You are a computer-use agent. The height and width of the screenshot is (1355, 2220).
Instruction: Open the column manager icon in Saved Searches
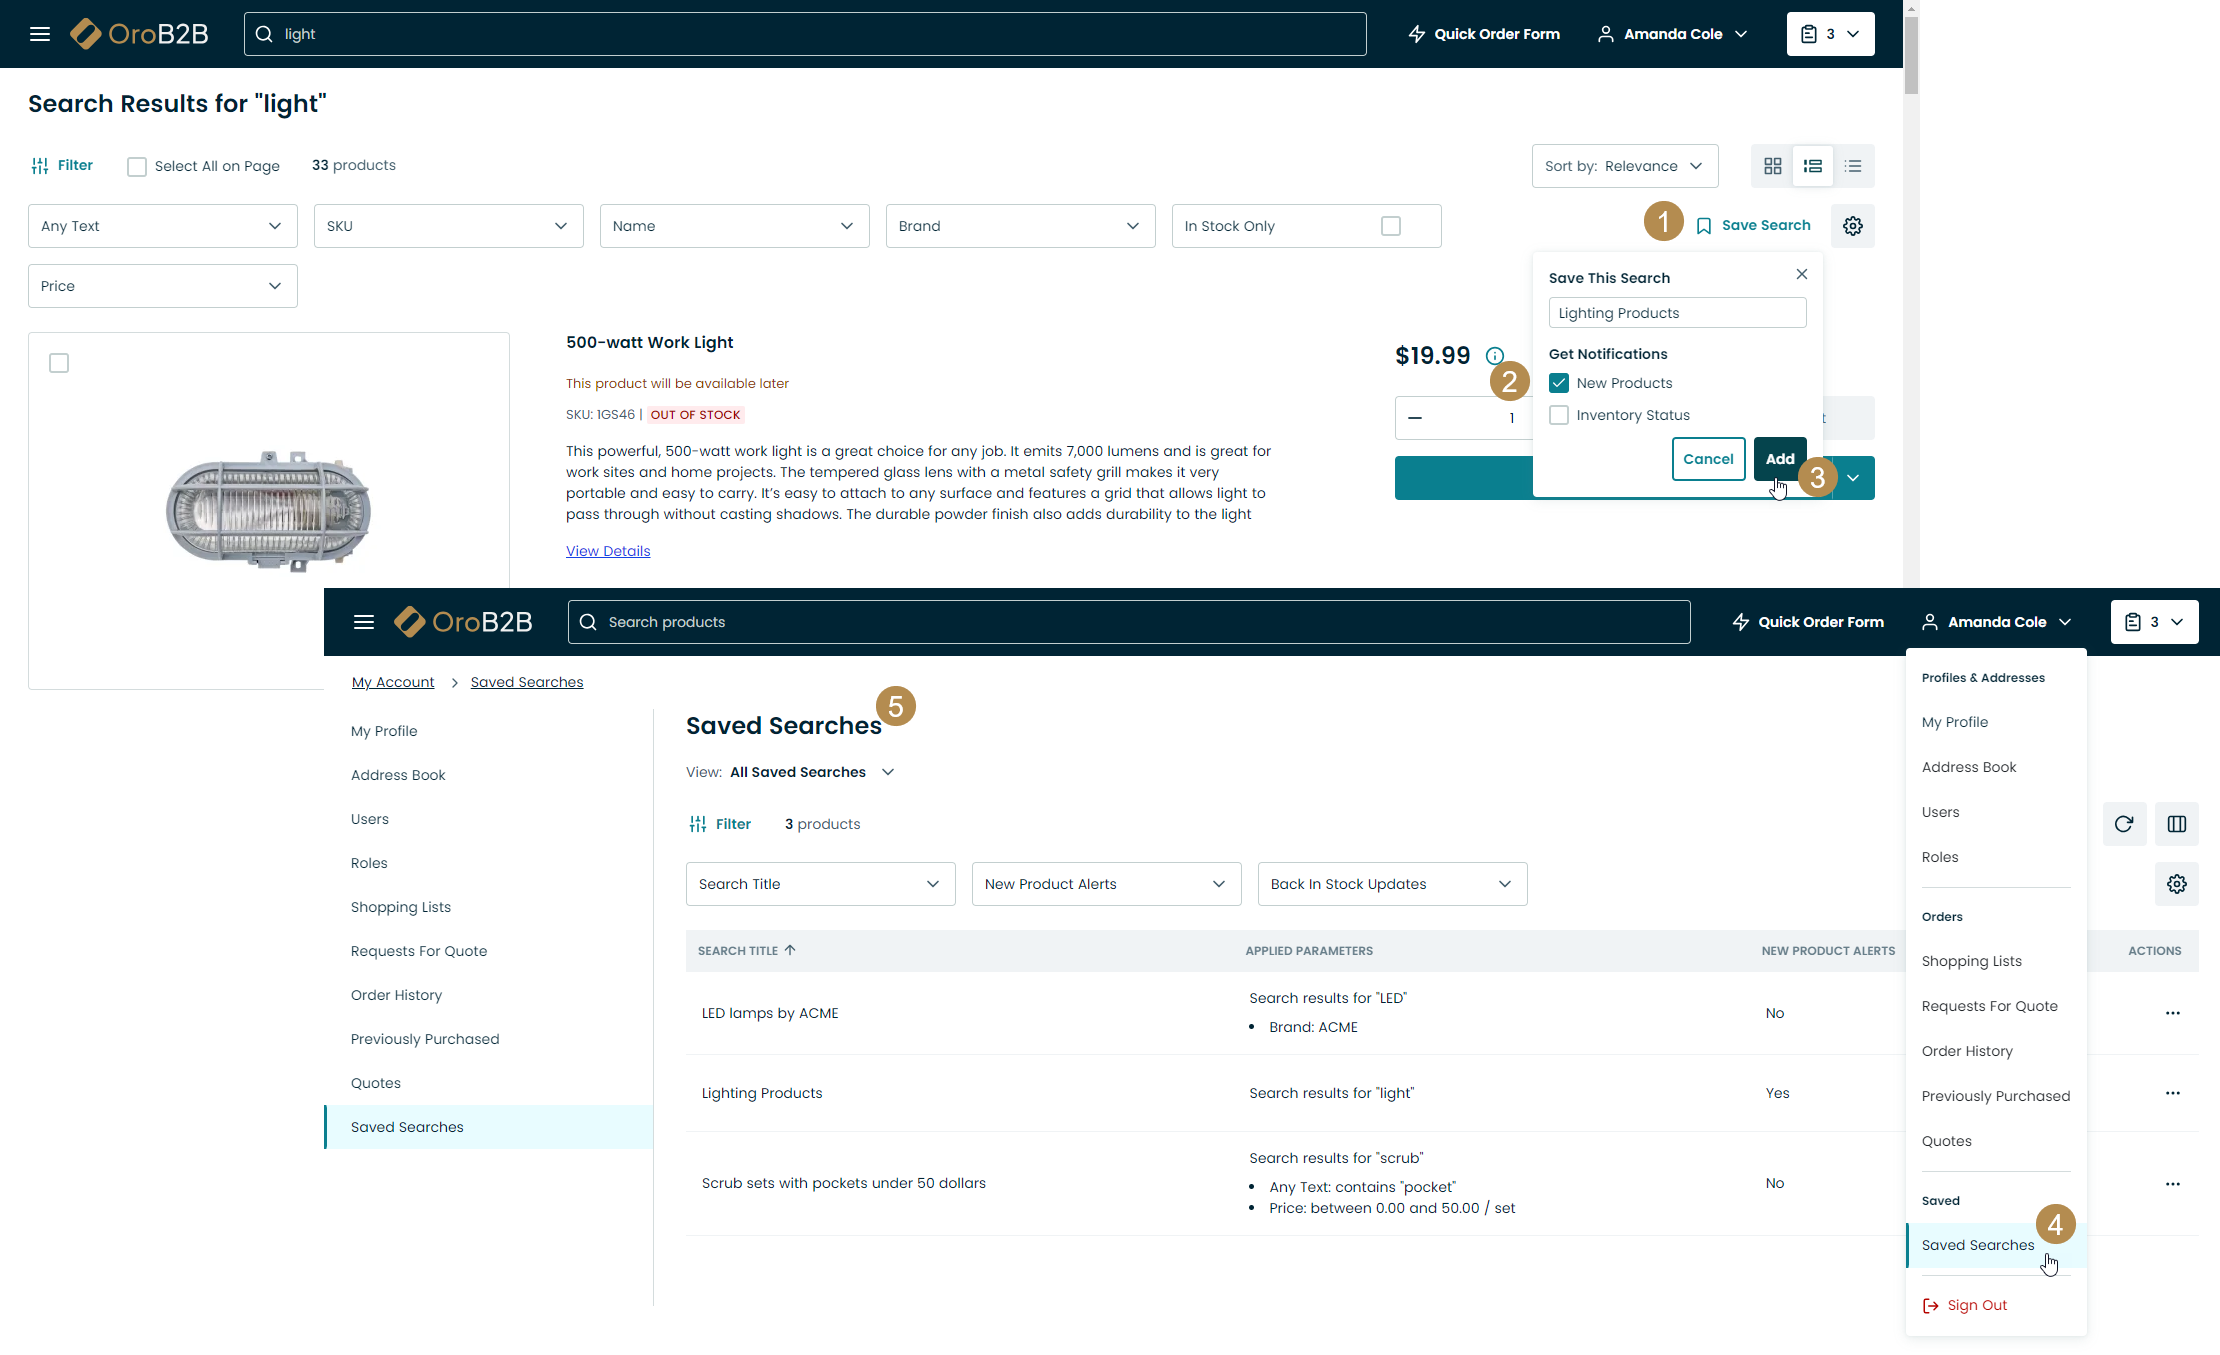click(x=2177, y=824)
